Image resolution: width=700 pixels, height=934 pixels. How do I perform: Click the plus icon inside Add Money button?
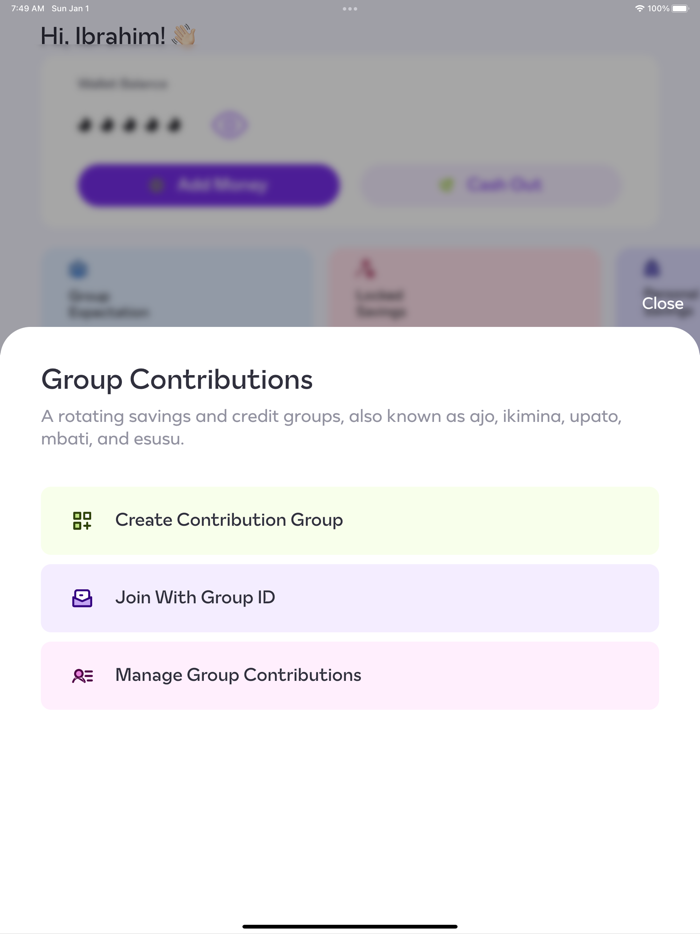(x=157, y=185)
